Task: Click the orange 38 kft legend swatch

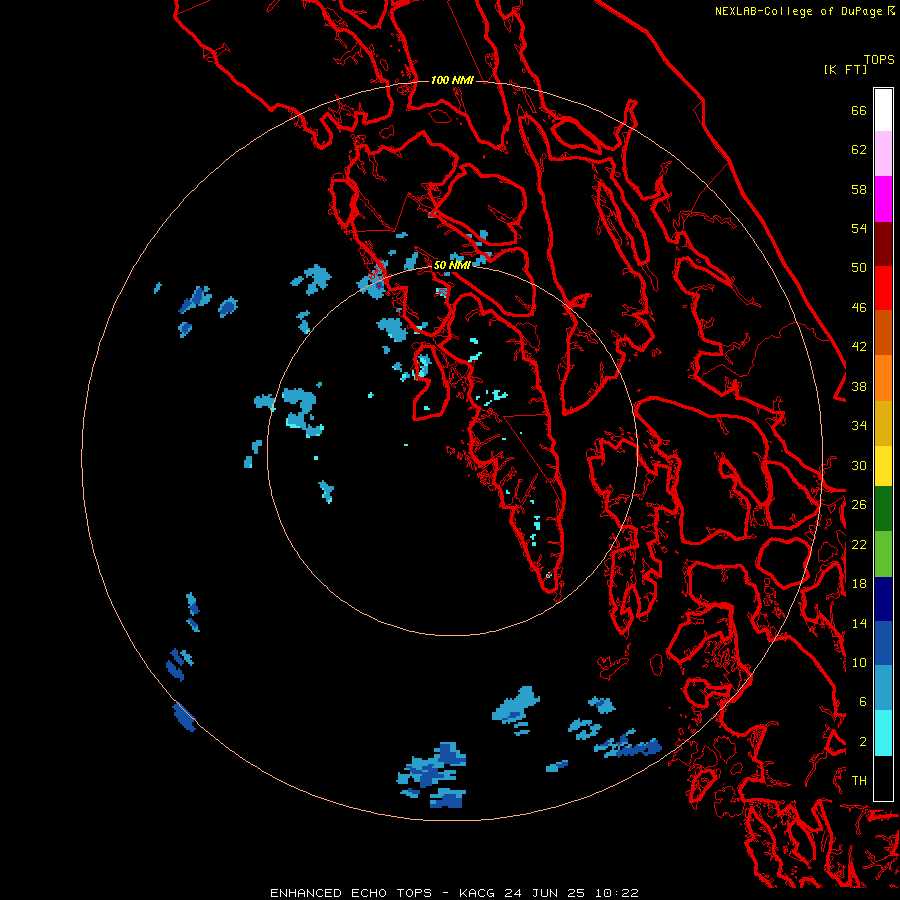Action: (x=883, y=378)
